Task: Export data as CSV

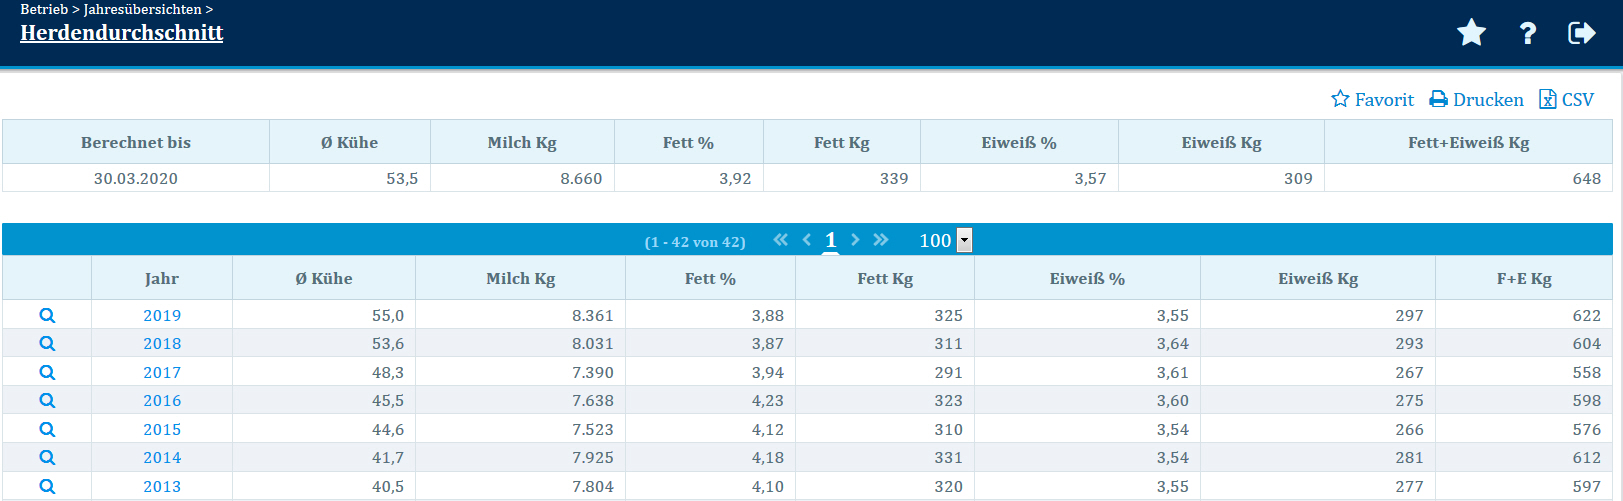Action: [x=1566, y=99]
